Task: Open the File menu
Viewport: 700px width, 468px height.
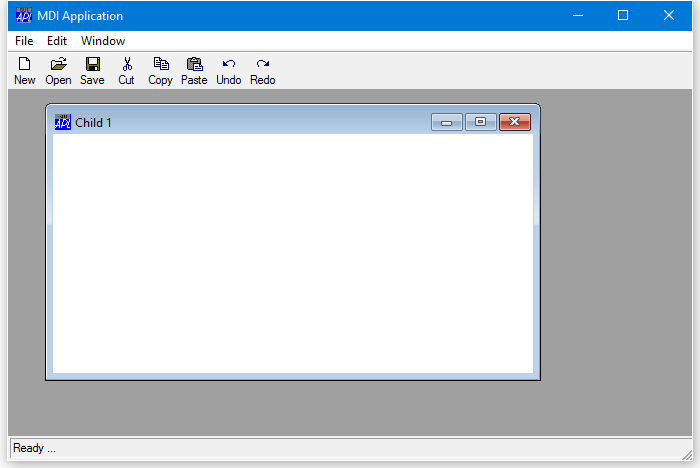Action: [24, 41]
